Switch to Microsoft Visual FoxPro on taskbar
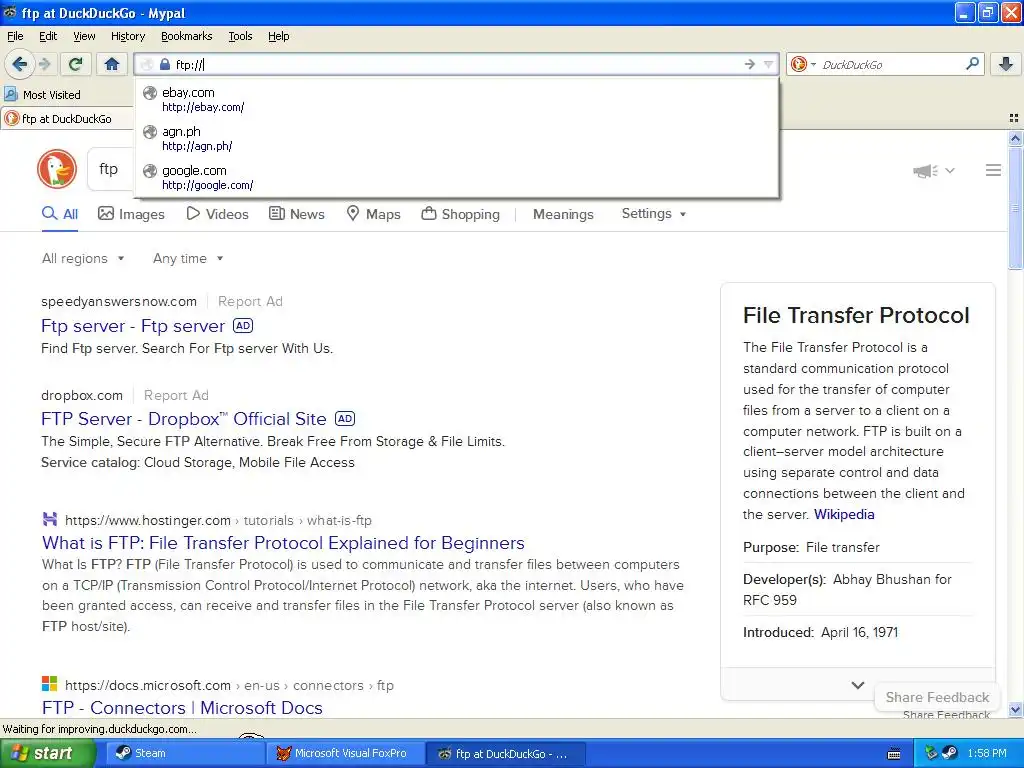The height and width of the screenshot is (768, 1024). click(x=345, y=753)
